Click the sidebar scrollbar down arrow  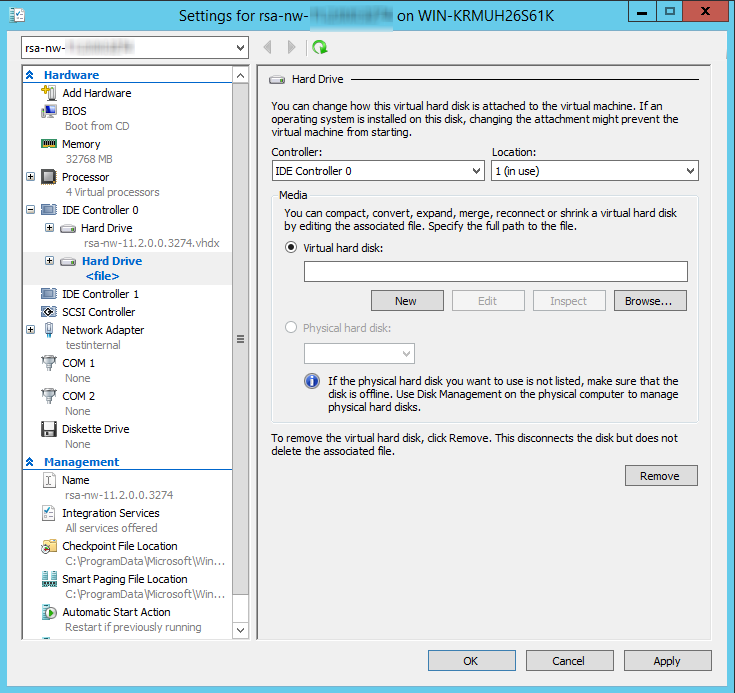pos(240,630)
